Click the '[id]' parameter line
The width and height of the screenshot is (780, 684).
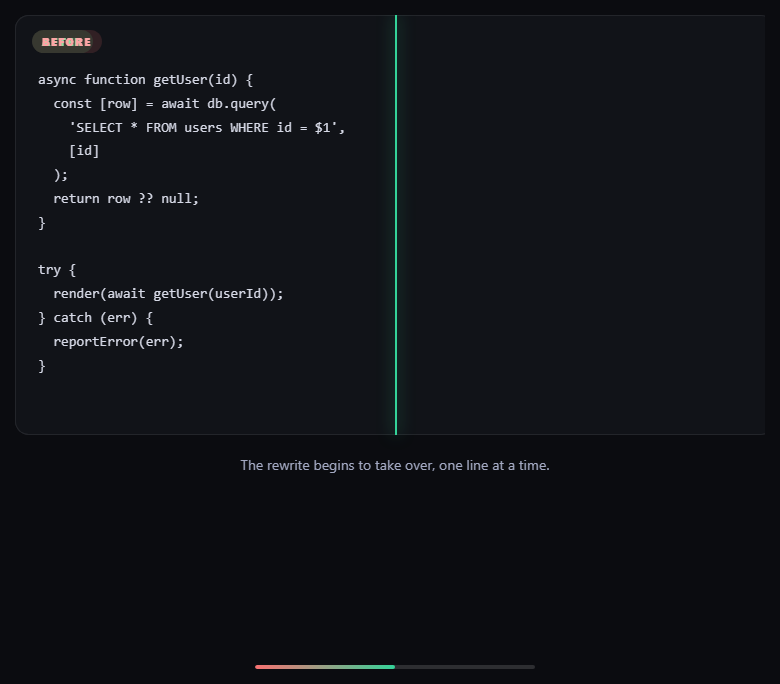84,151
